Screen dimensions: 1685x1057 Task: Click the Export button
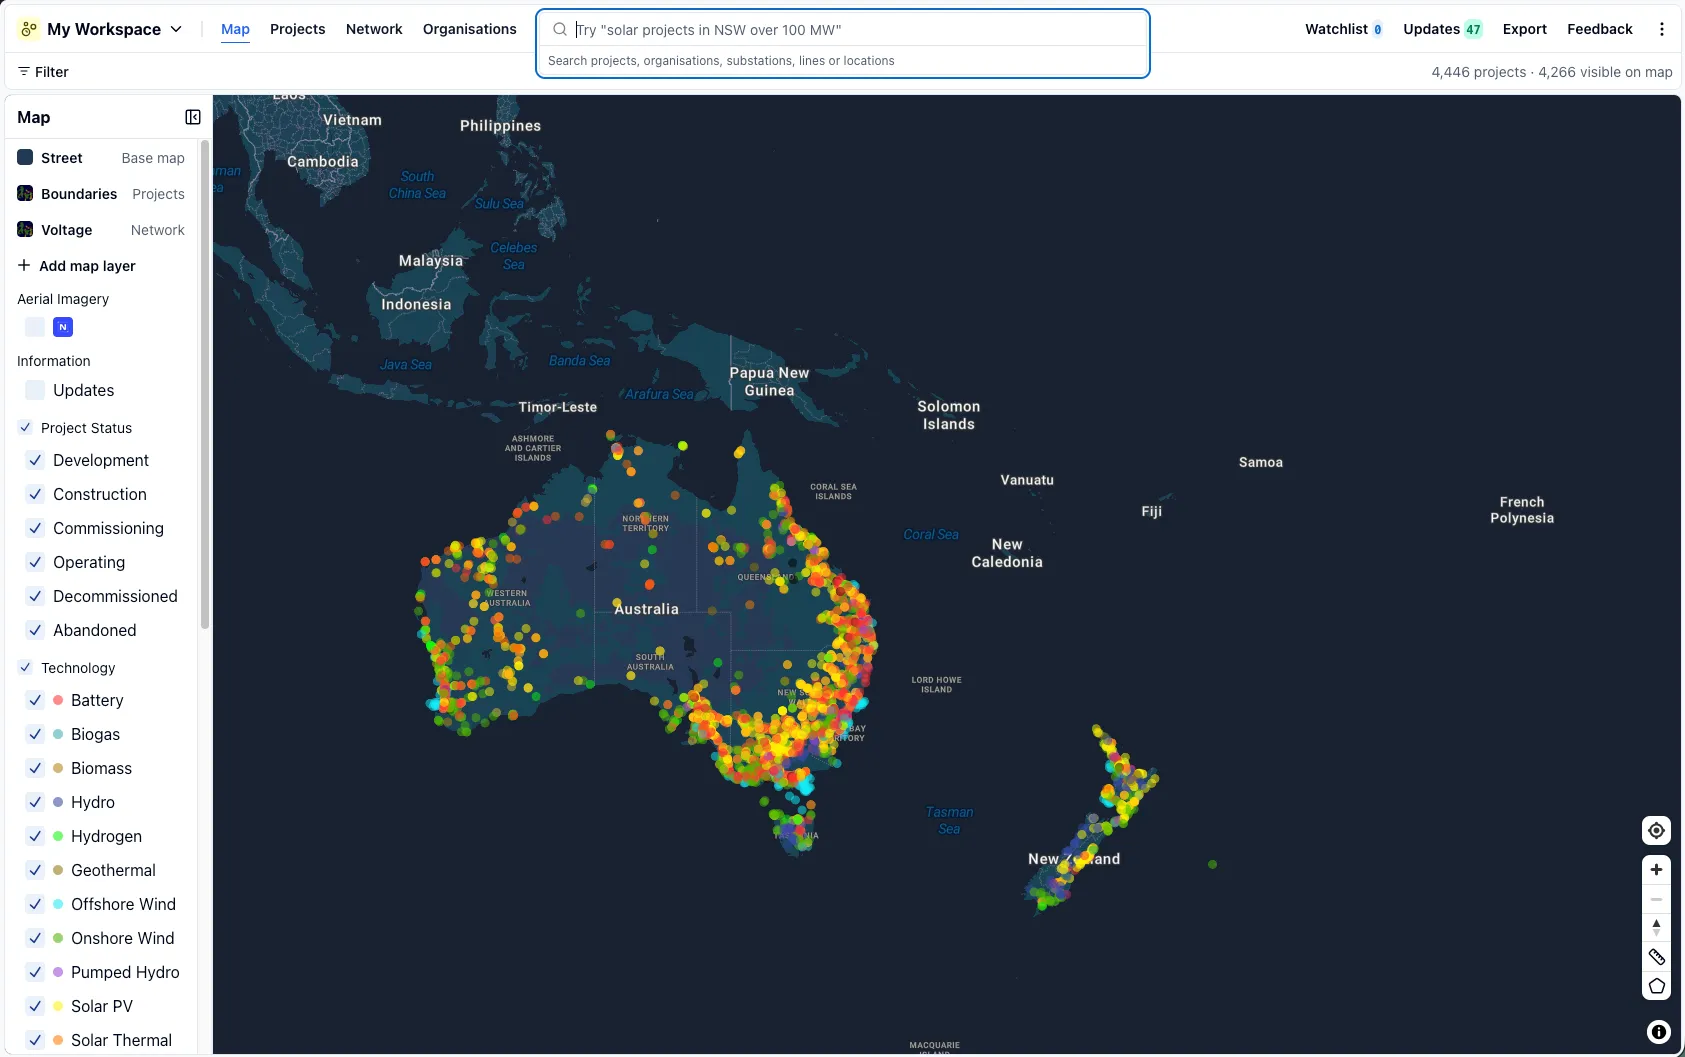[1524, 29]
